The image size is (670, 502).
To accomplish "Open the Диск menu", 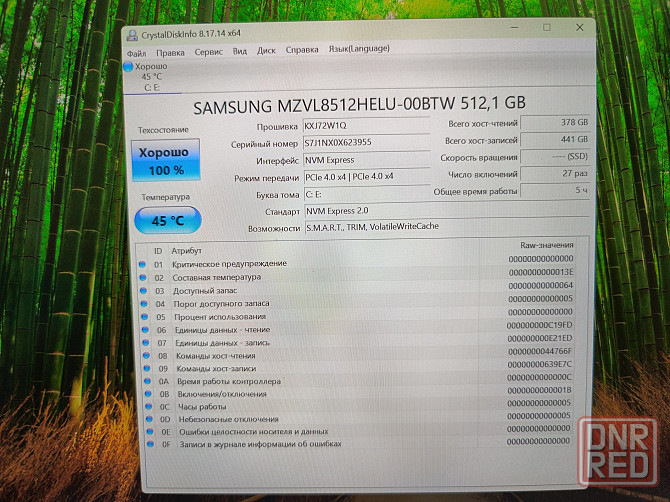I will coord(266,50).
